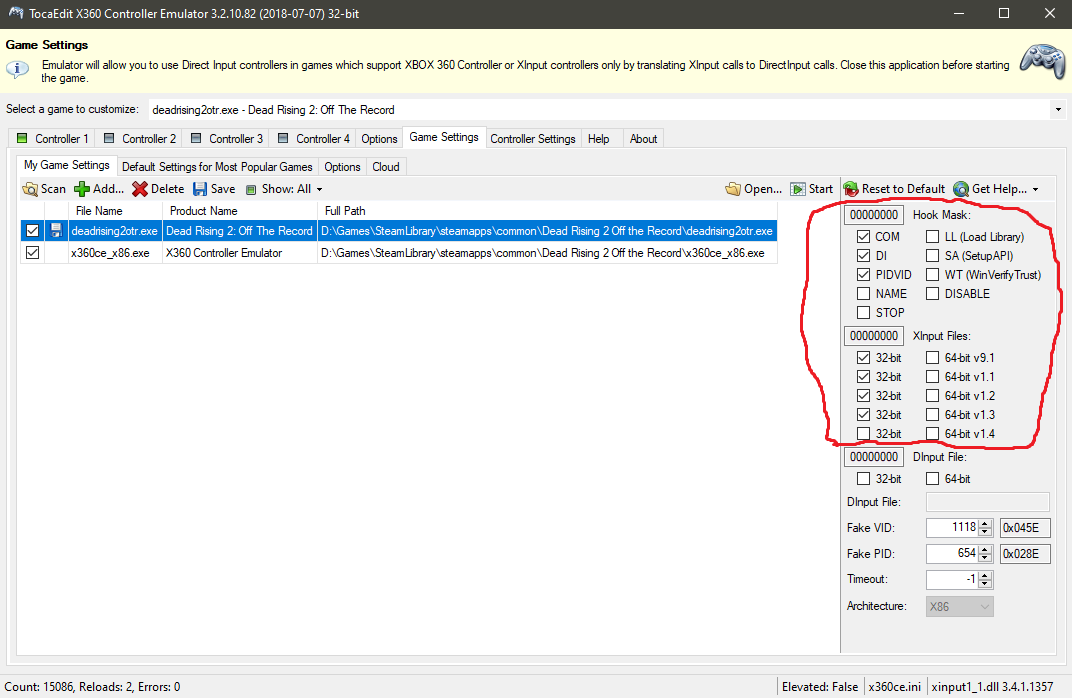Click the Timeout value field
This screenshot has width=1072, height=698.
click(952, 579)
